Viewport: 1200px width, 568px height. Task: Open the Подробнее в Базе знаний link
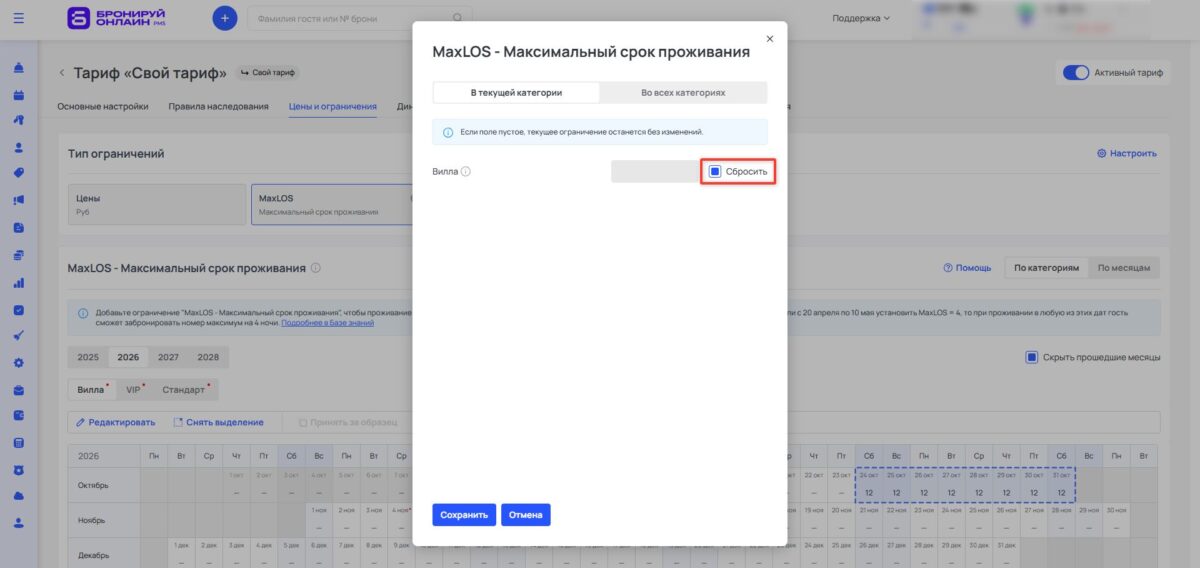[328, 323]
